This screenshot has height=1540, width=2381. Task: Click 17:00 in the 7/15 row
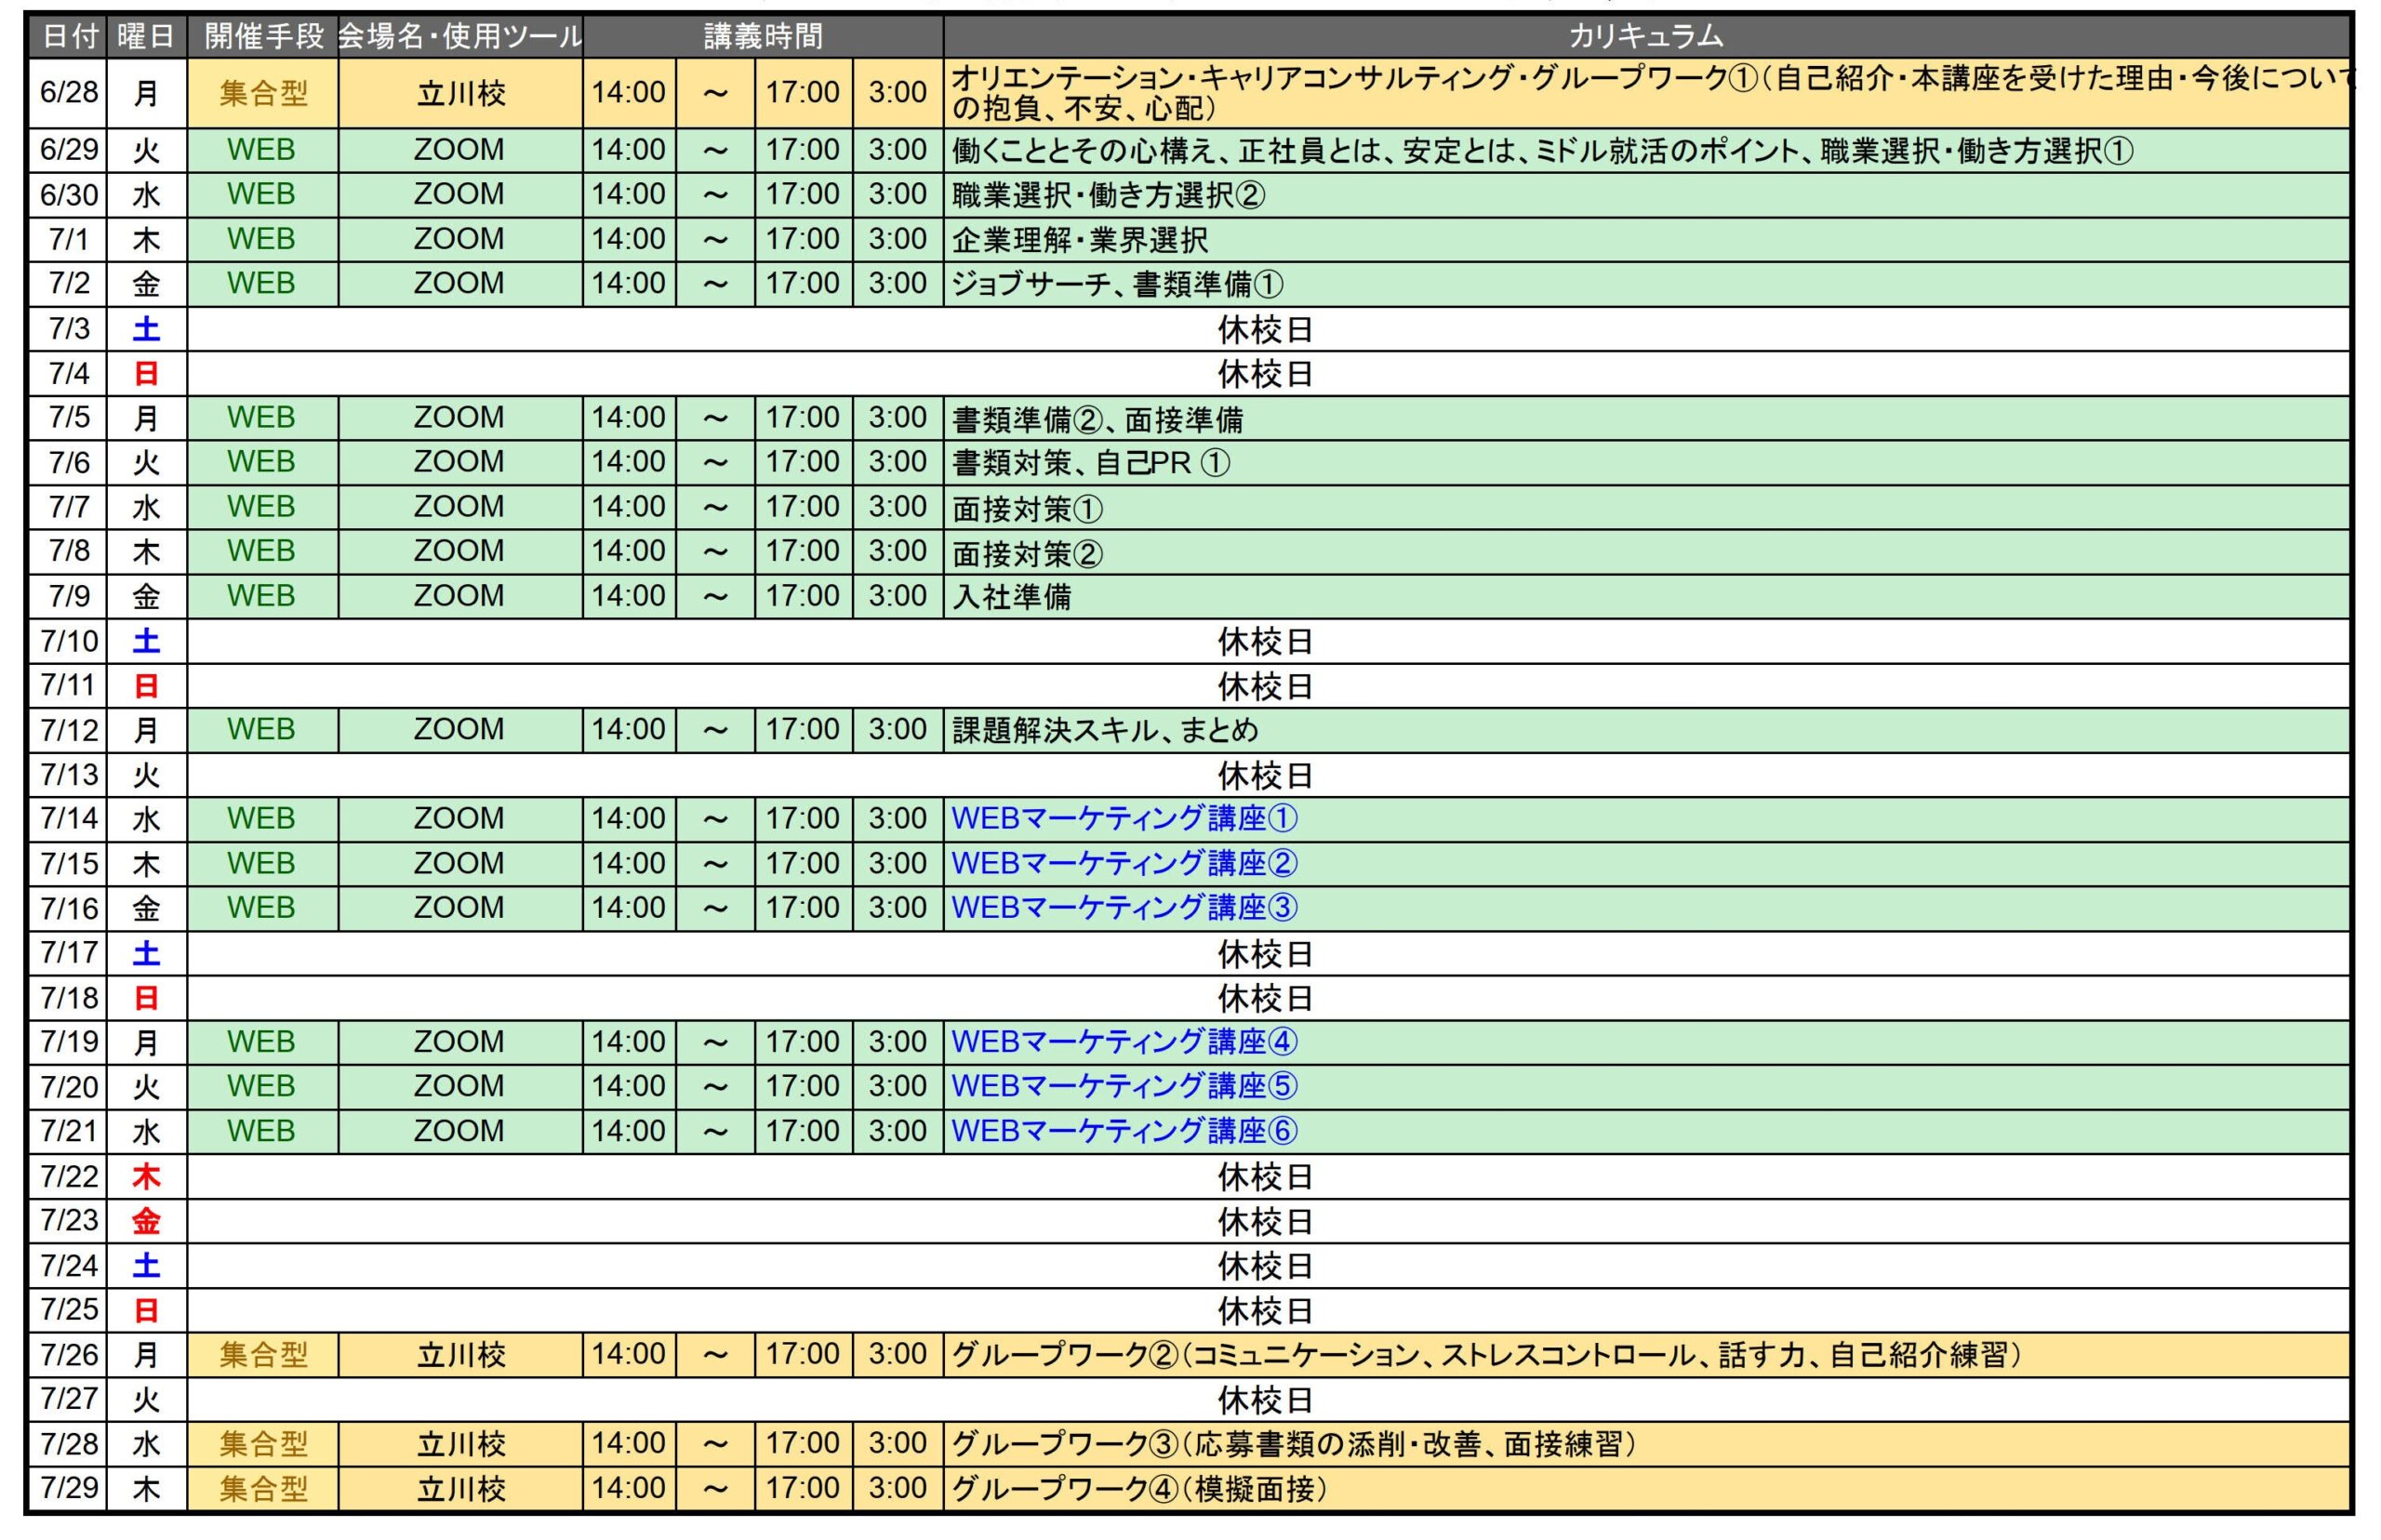click(803, 863)
